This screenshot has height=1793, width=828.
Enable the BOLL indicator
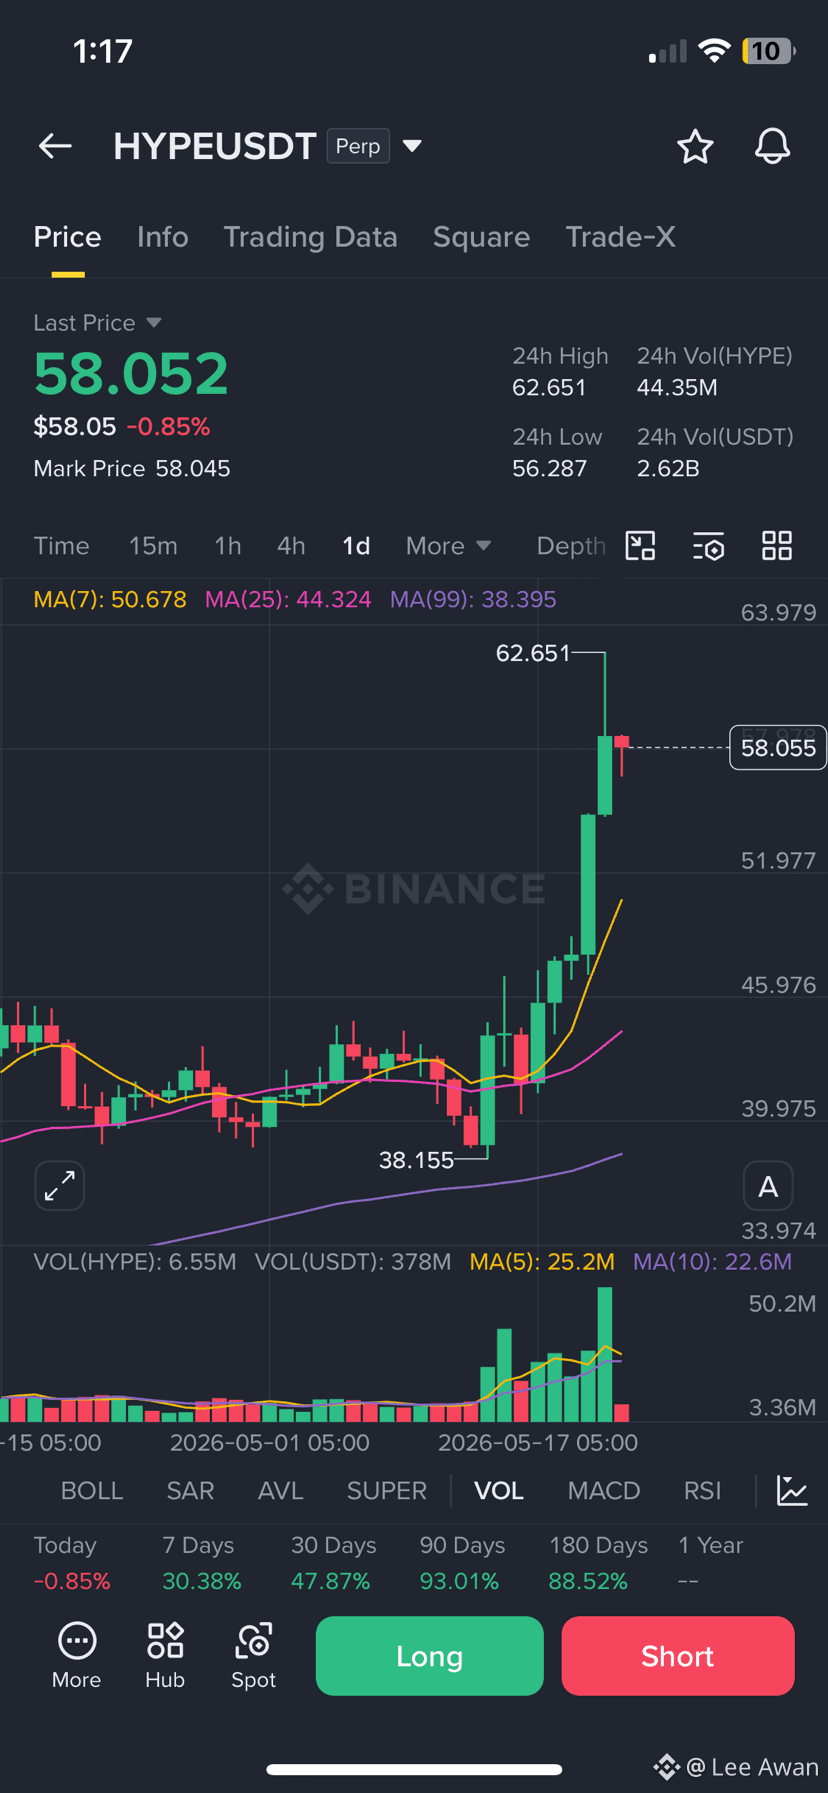[92, 1490]
